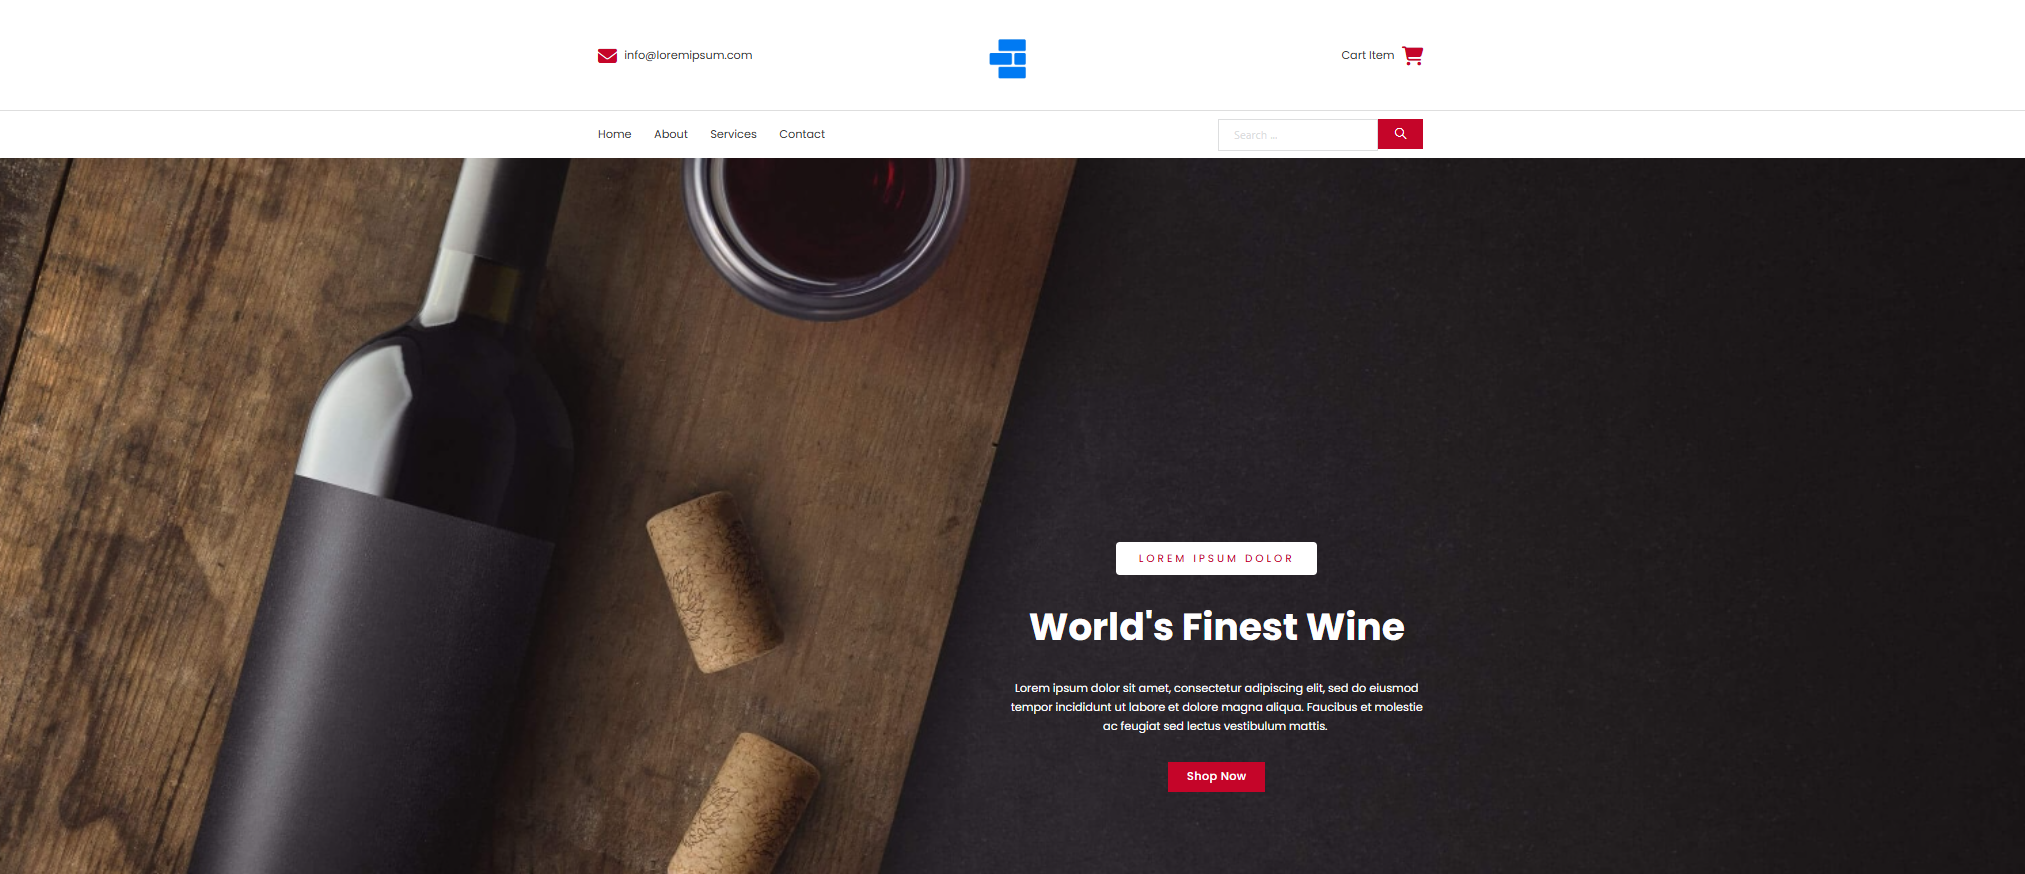The width and height of the screenshot is (2025, 874).
Task: Click the Lorem ipsum description paragraph
Action: (x=1216, y=707)
